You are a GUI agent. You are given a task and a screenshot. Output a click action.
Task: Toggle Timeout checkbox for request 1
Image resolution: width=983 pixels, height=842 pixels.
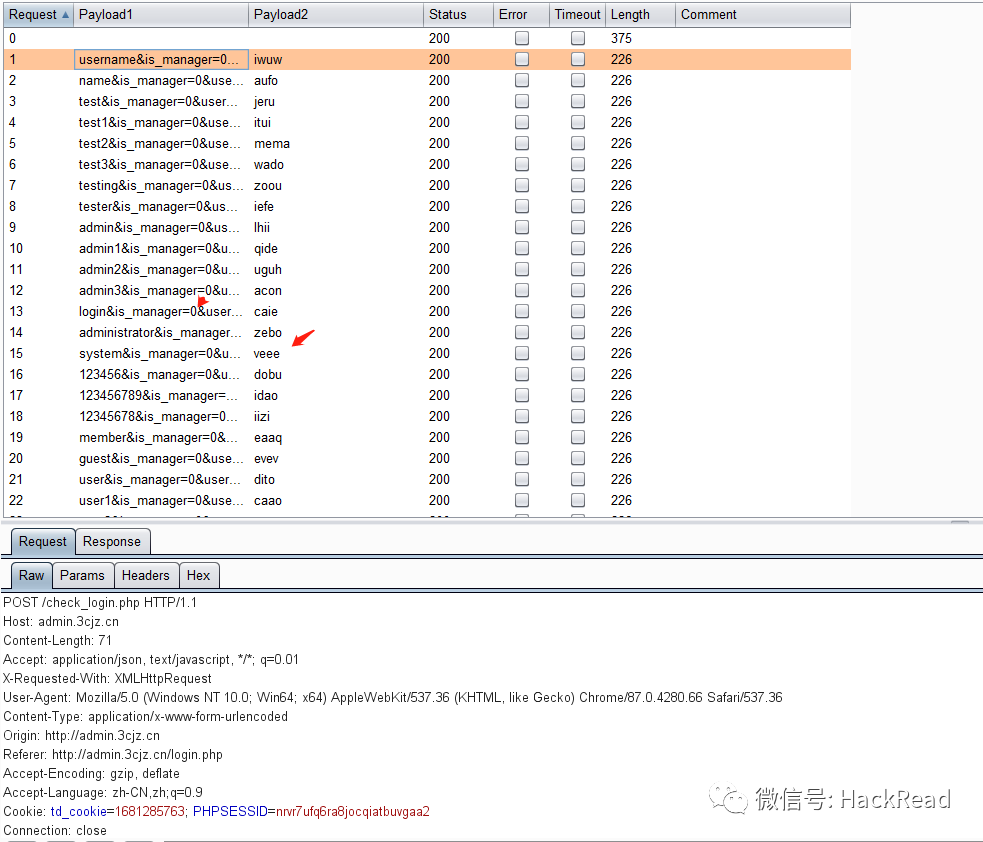click(x=578, y=59)
